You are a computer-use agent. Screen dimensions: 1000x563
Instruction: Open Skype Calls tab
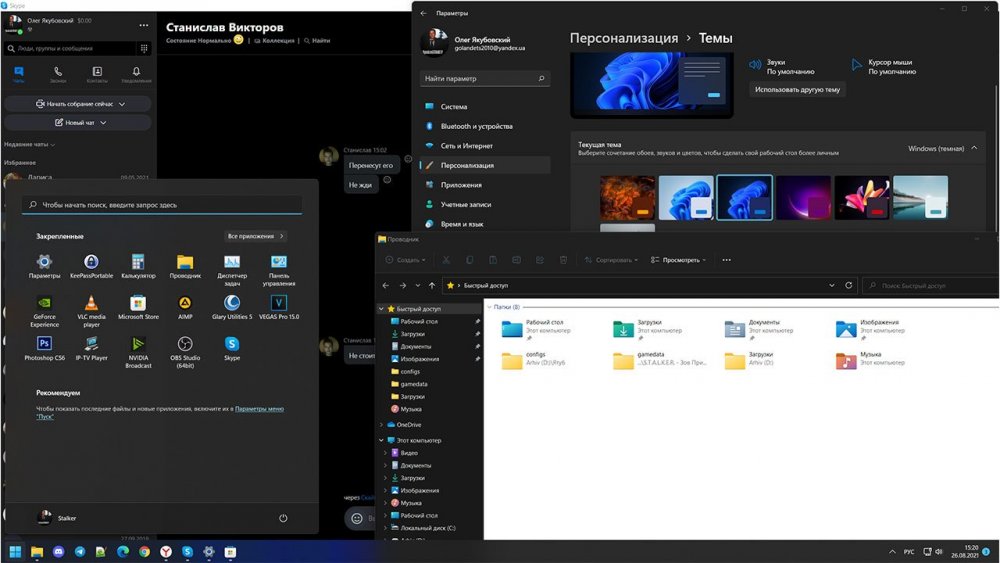click(x=58, y=73)
